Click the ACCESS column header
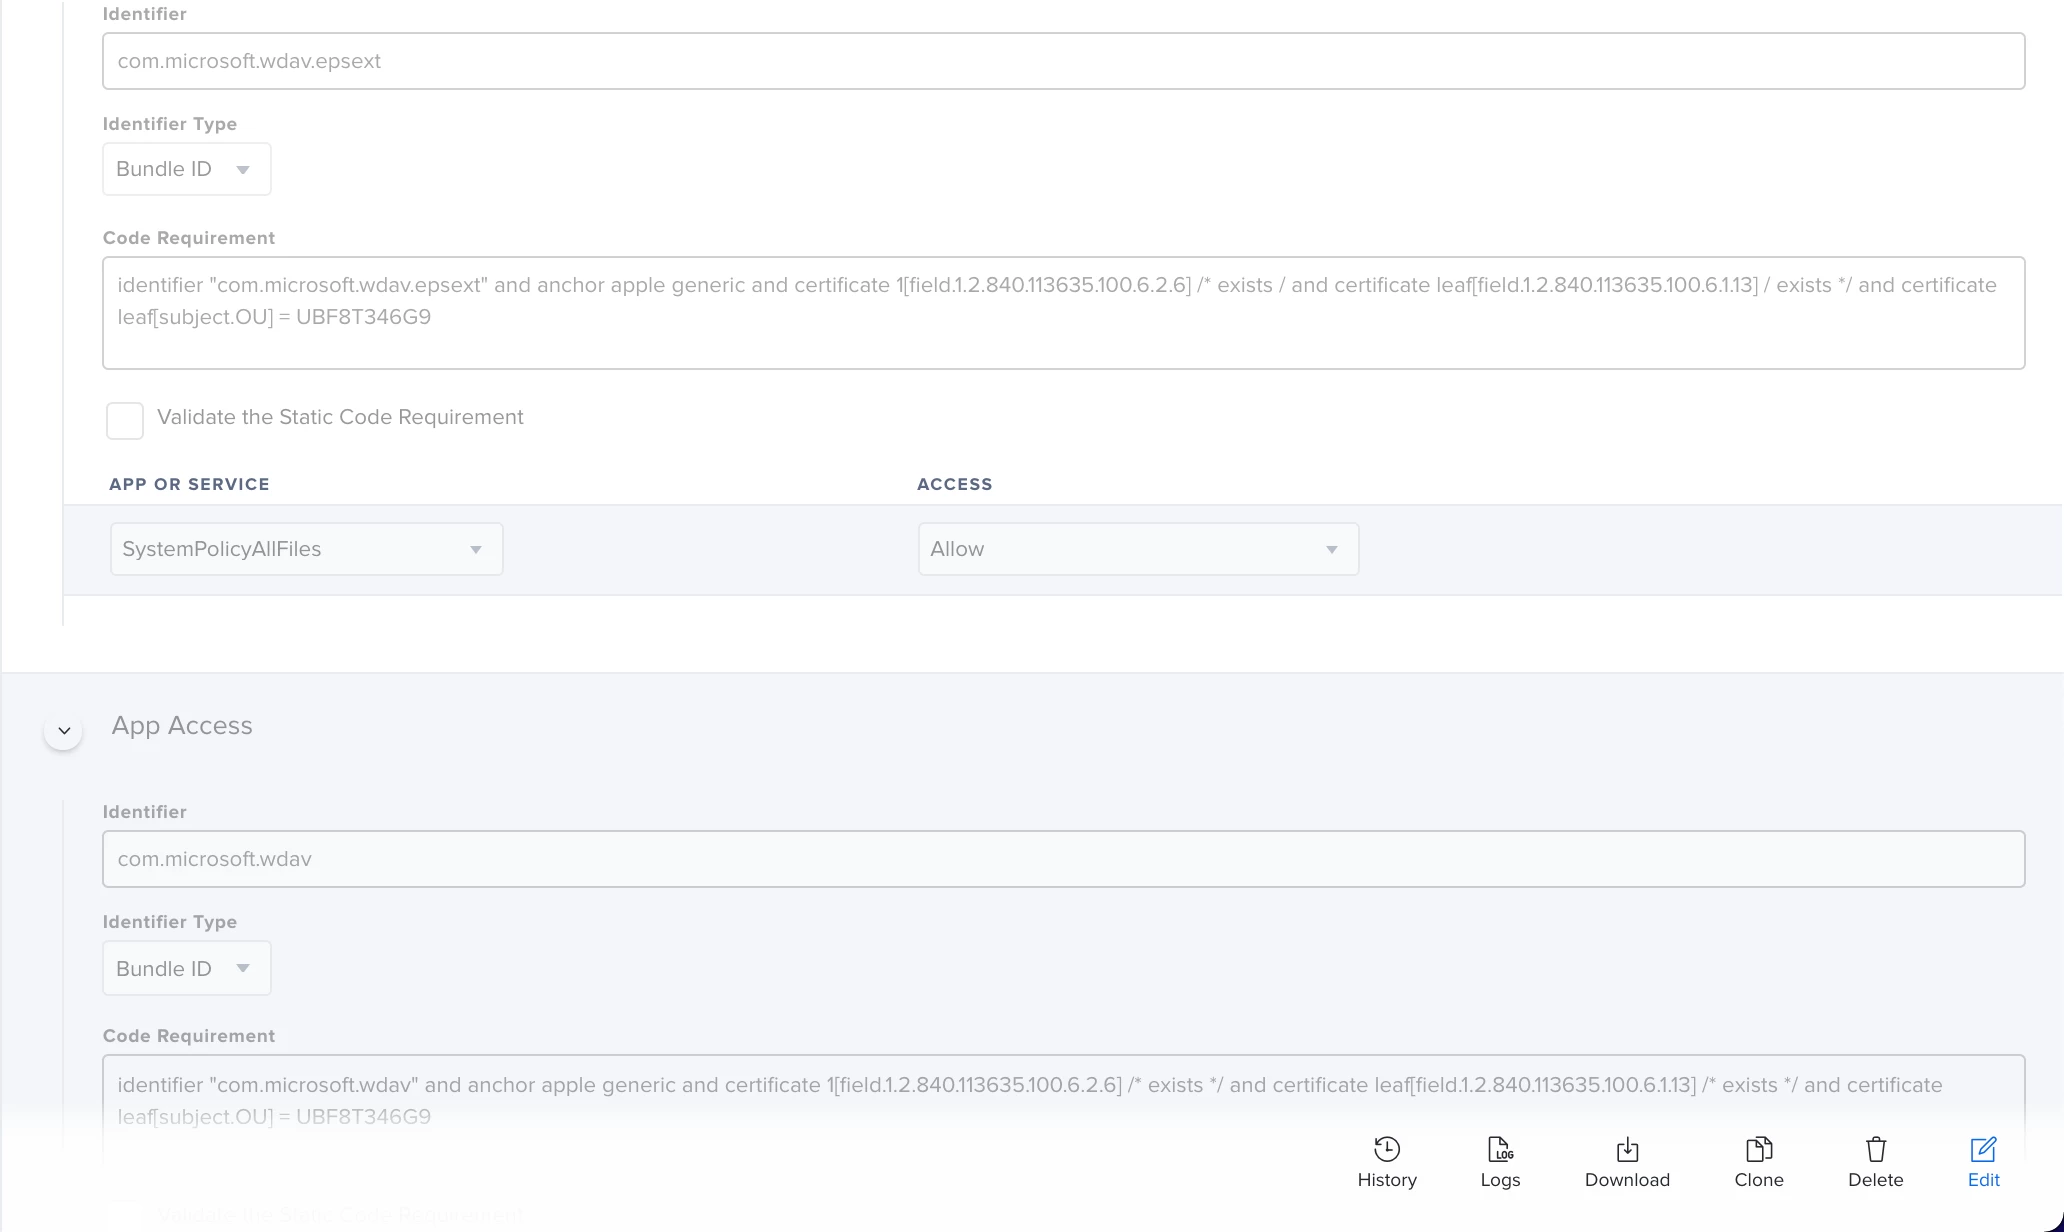 click(955, 484)
